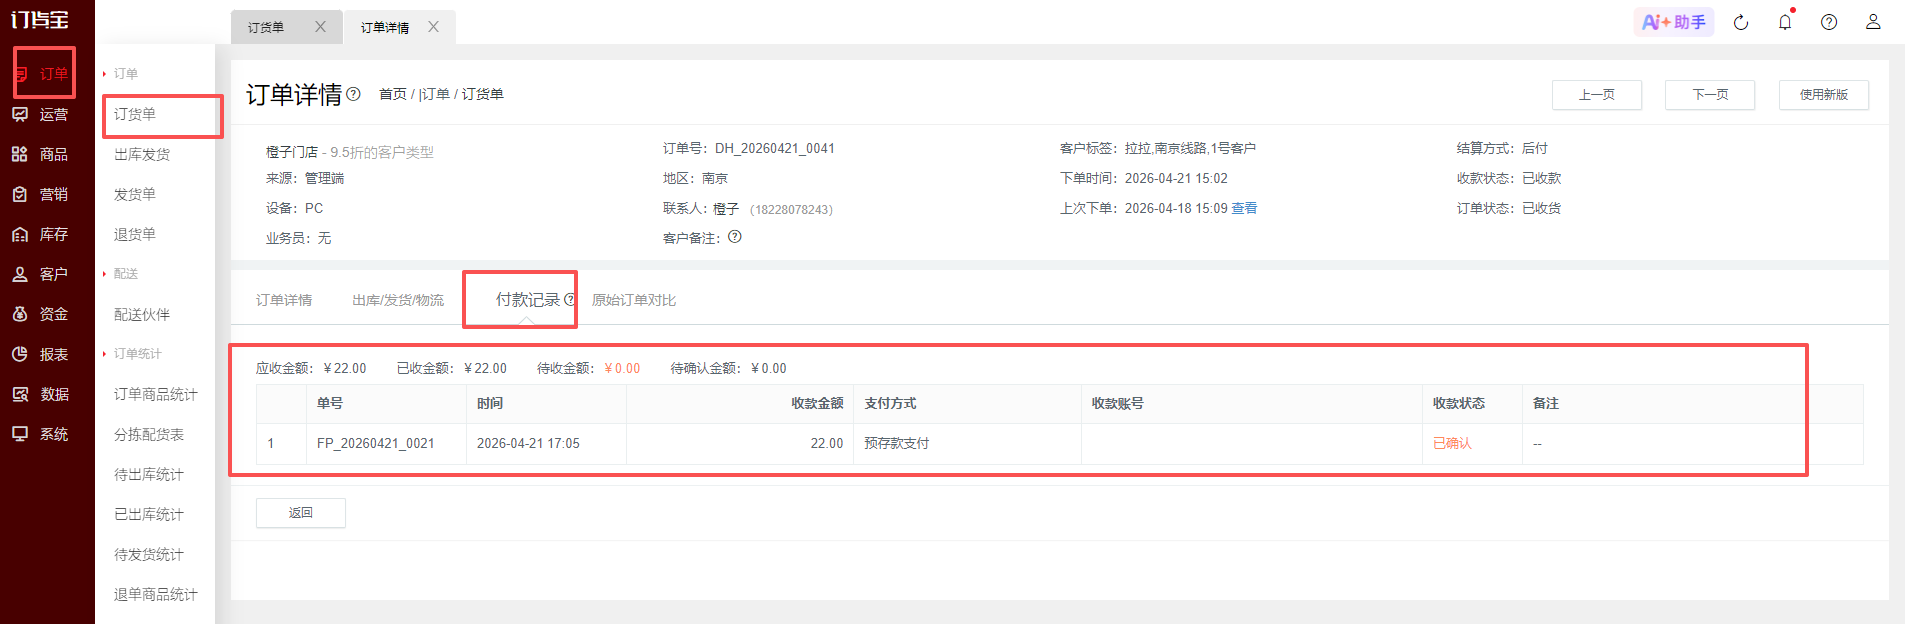The image size is (1905, 624).
Task: Click payment record number FP_20260421_0021
Action: [x=376, y=443]
